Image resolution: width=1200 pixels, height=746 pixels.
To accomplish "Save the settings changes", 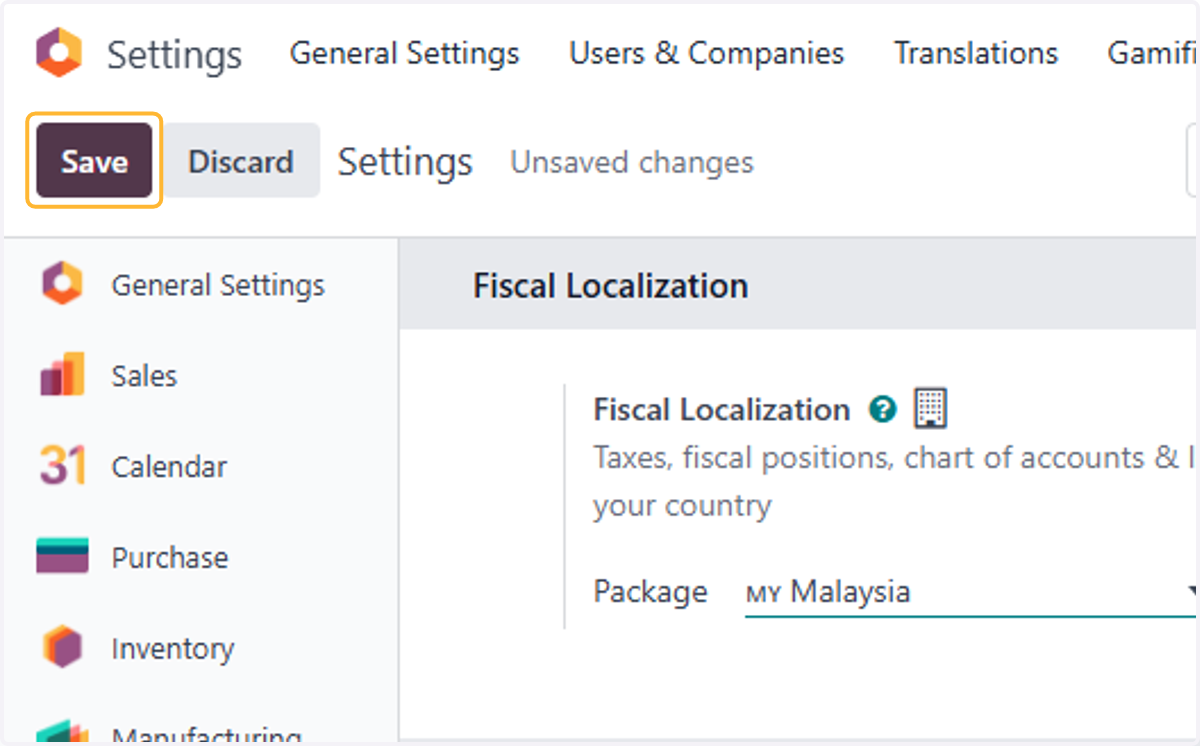I will tap(94, 161).
